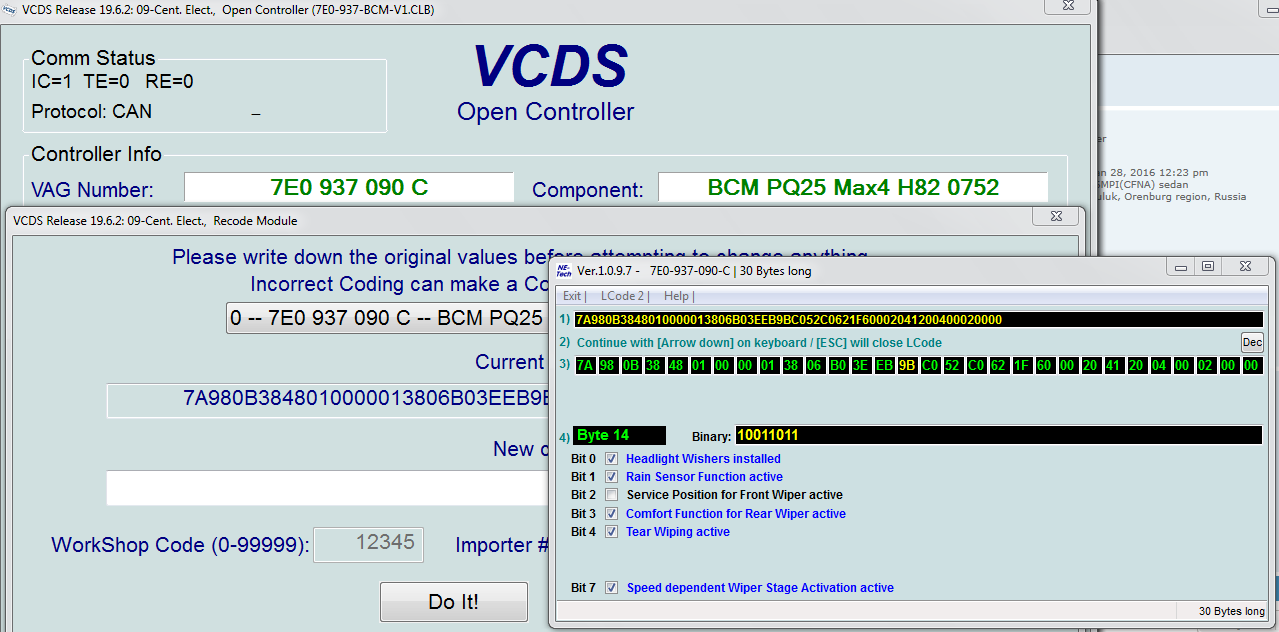Click the Binary value field 10011011
Screen dimensions: 1279x632
pos(998,436)
